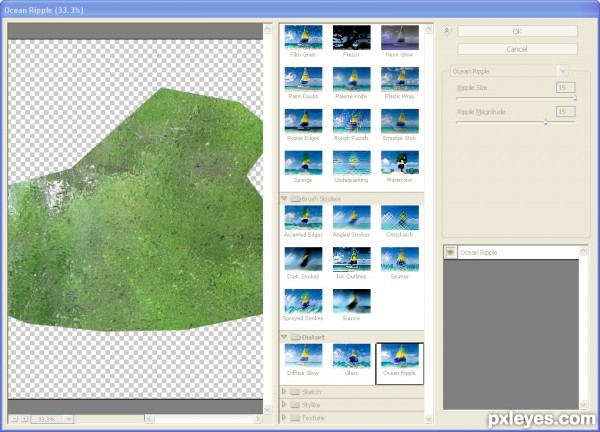Click the effect layers scroll-up arrow
This screenshot has width=600, height=432.
pos(583,251)
